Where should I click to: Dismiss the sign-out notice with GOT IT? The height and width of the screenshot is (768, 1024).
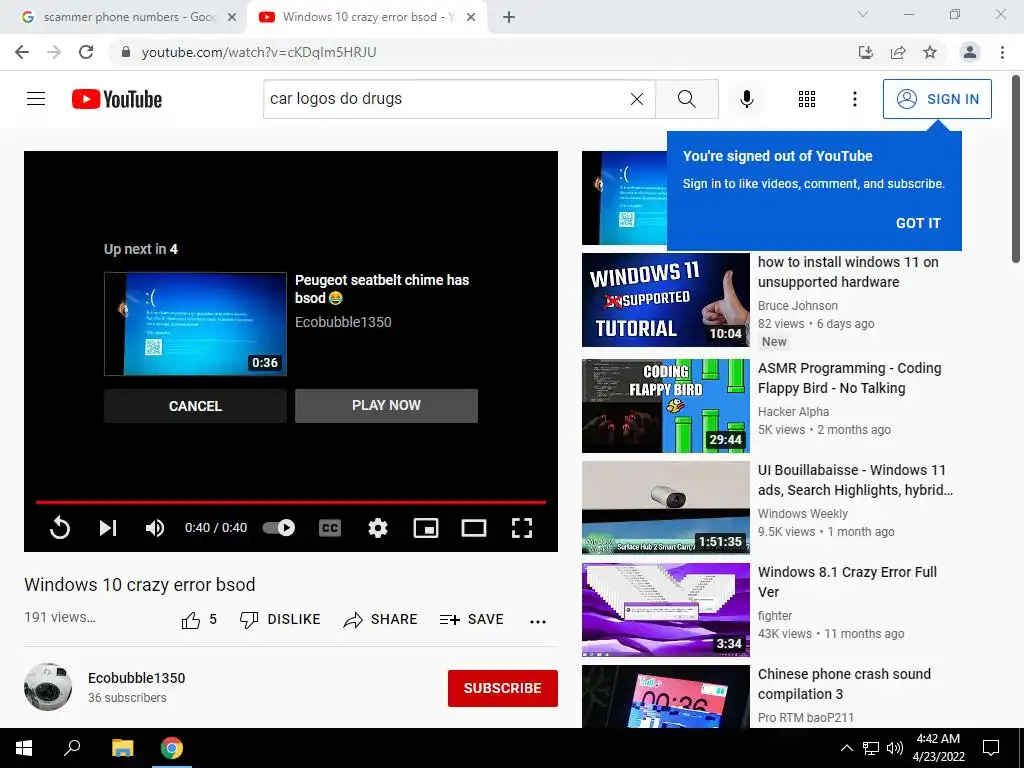pos(918,223)
